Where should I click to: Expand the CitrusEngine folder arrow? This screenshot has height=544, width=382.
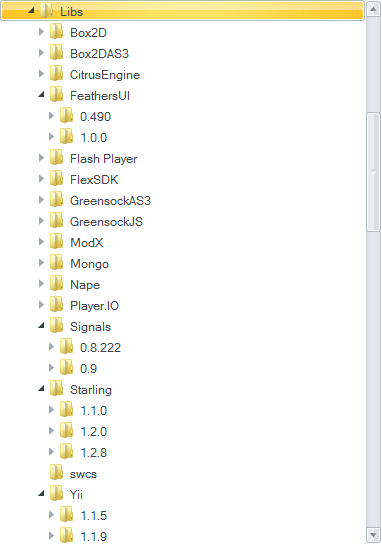[x=41, y=74]
